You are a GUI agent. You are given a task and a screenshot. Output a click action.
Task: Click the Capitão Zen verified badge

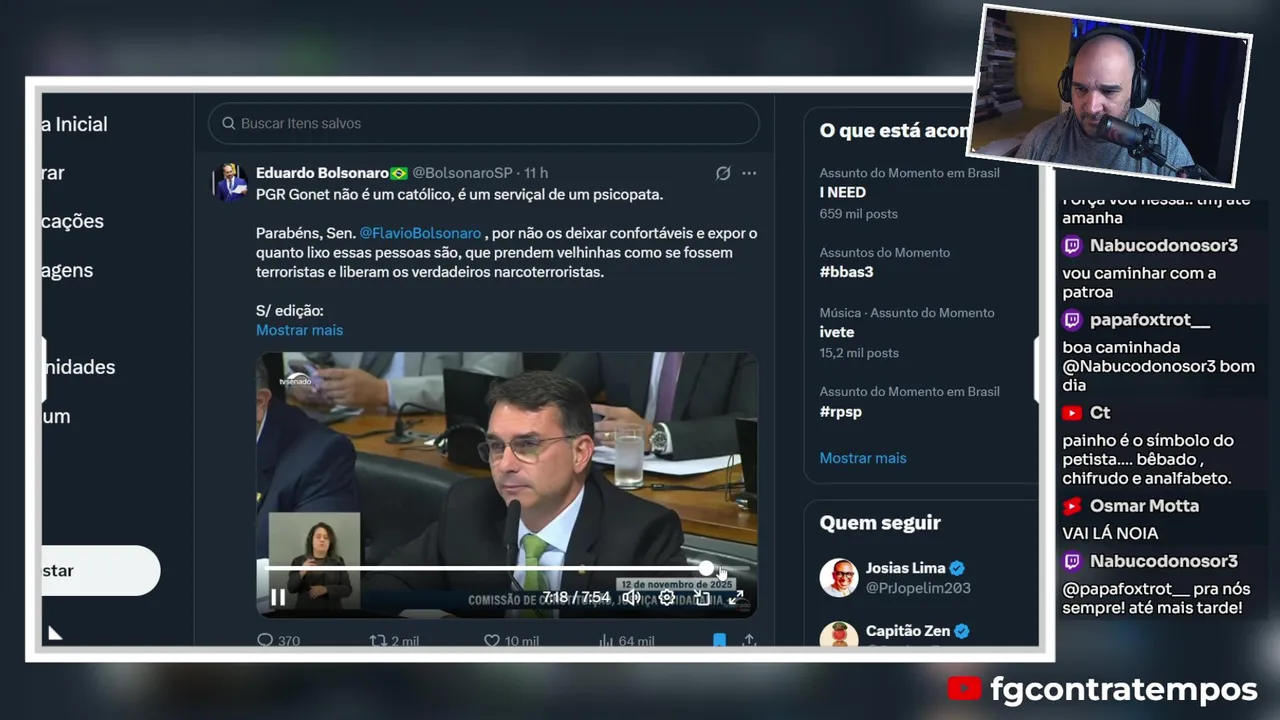(962, 631)
